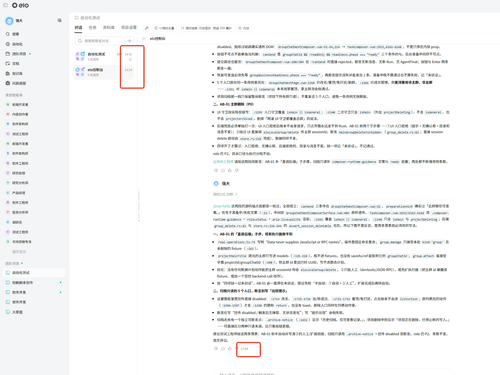Click the comment icon under the last message
Image resolution: width=500 pixels, height=375 pixels.
click(x=223, y=349)
